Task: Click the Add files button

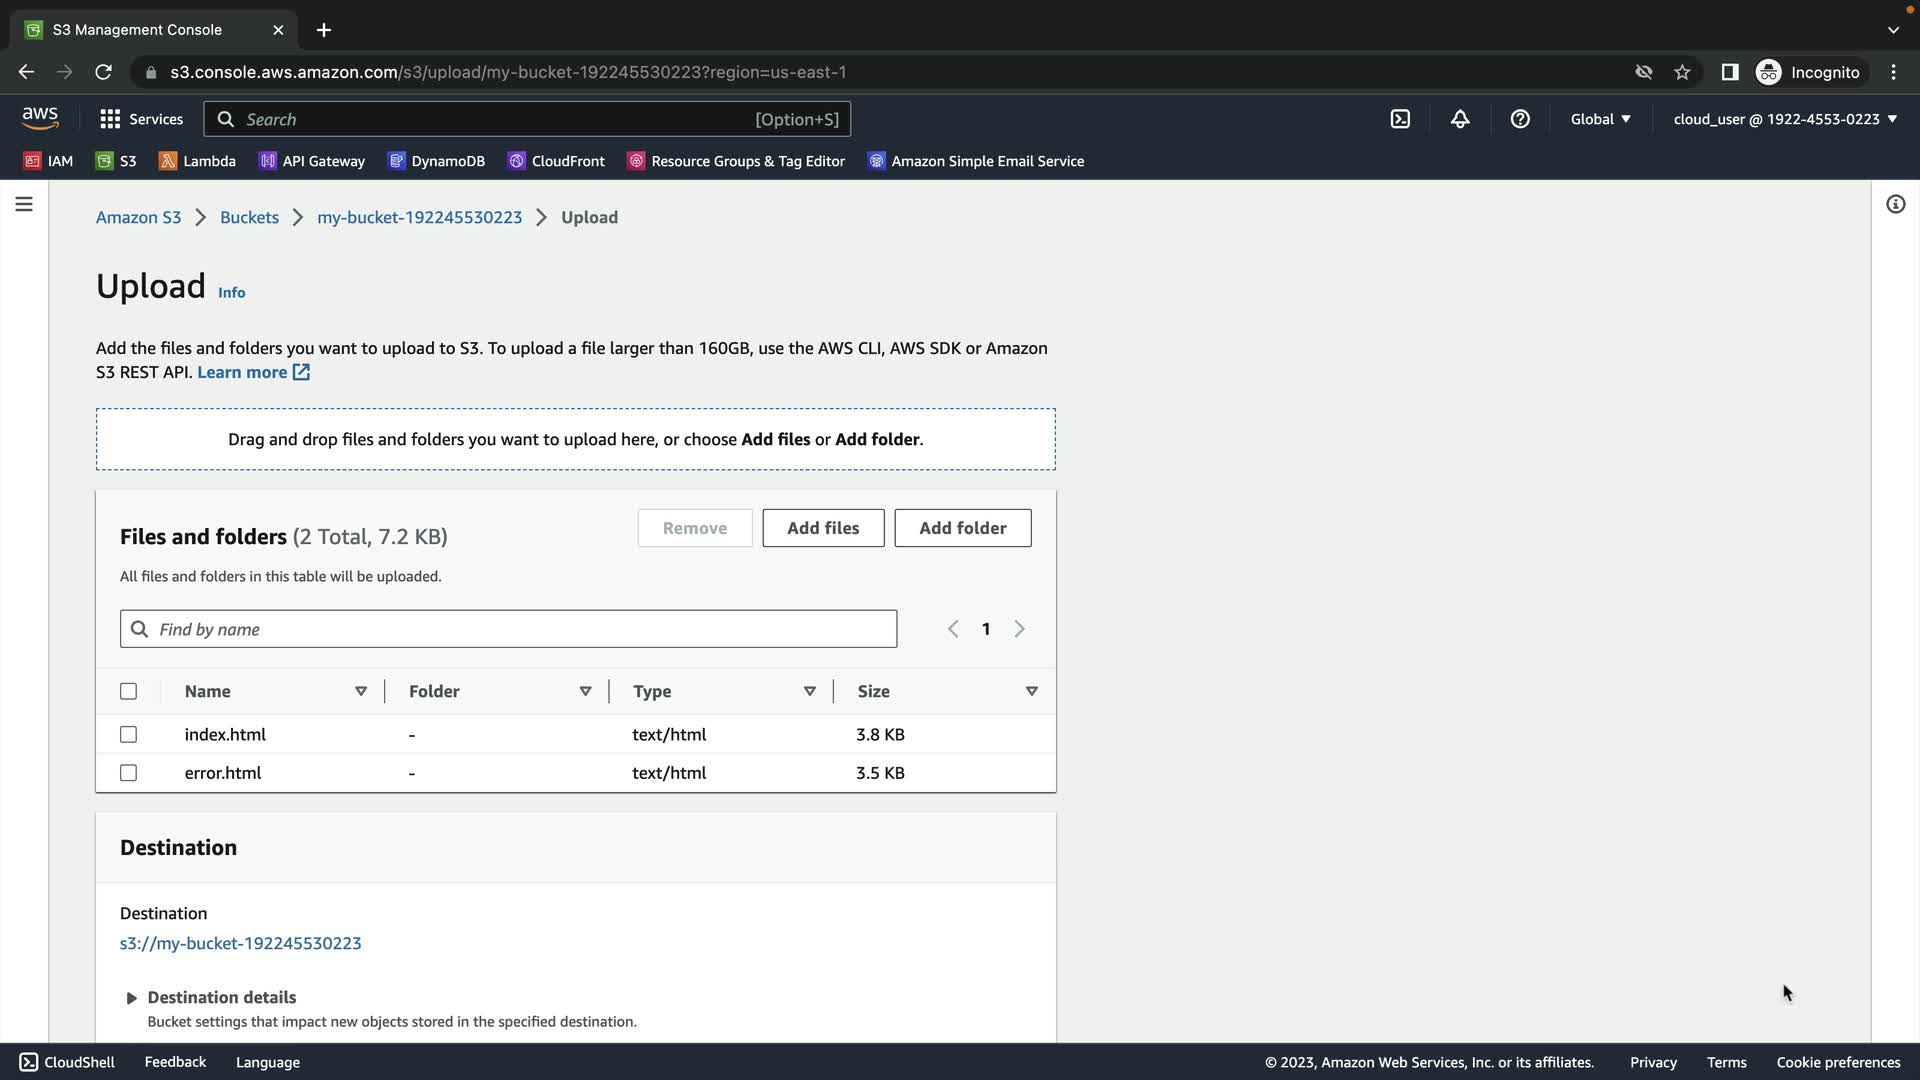Action: coord(822,528)
